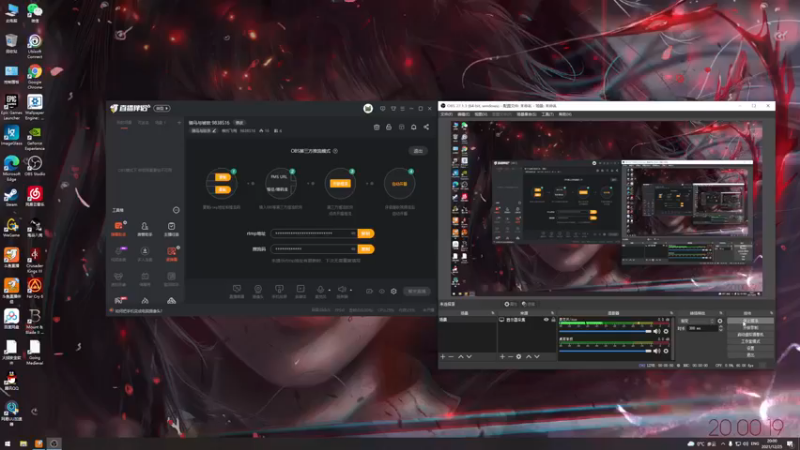Image resolution: width=800 pixels, height=450 pixels.
Task: Open Steam desktop shortcut
Action: [x=11, y=197]
